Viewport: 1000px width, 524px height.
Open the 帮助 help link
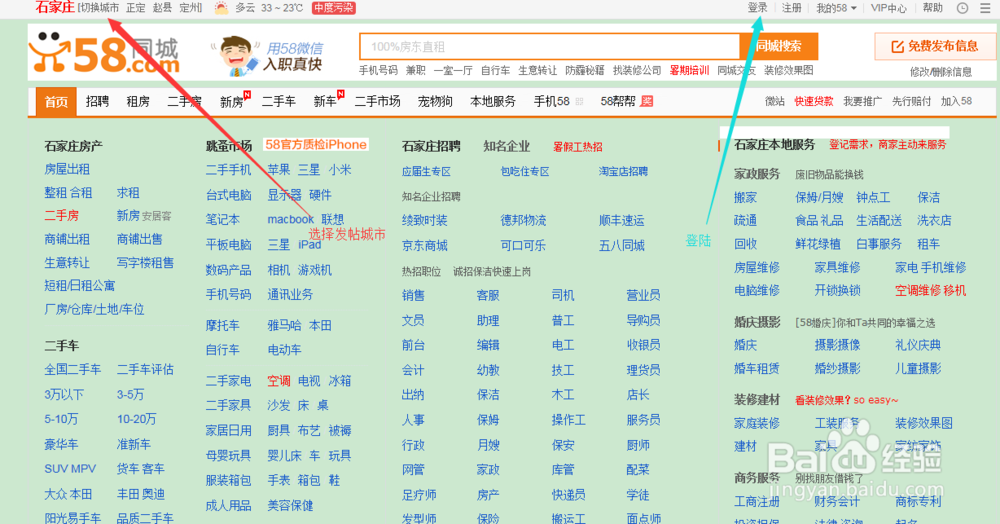tap(932, 8)
